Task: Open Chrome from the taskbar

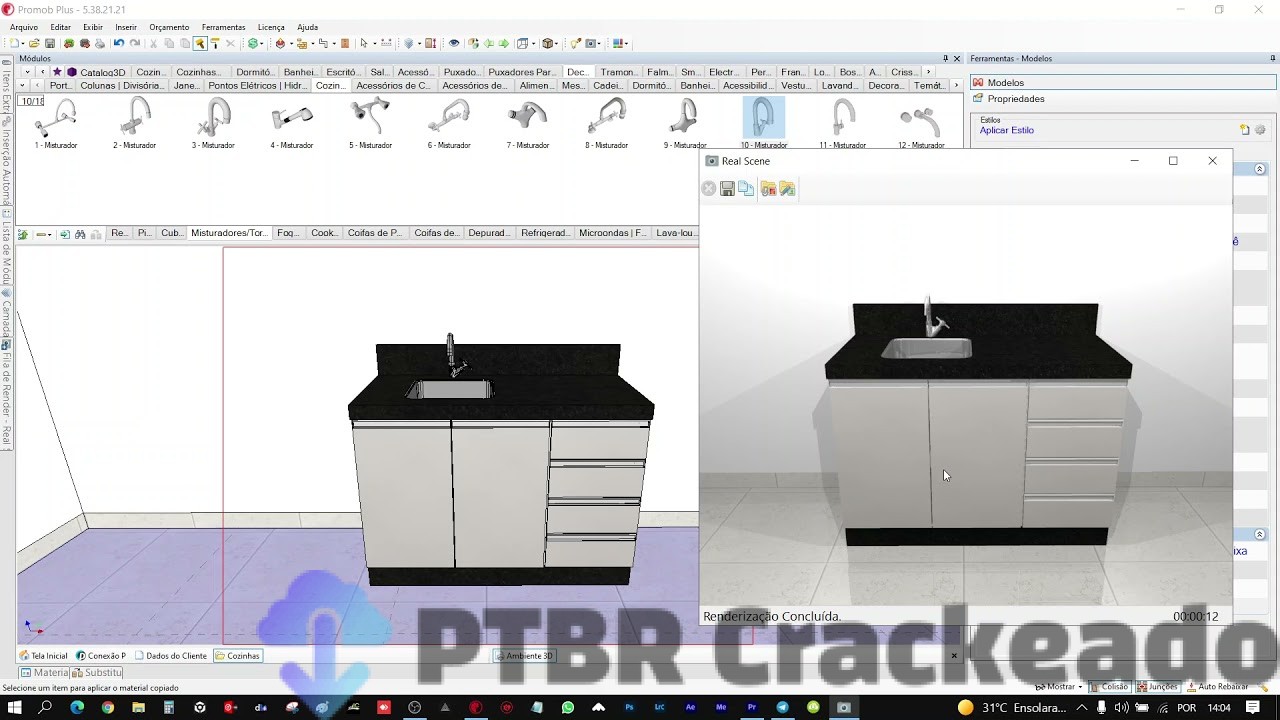Action: coord(107,707)
